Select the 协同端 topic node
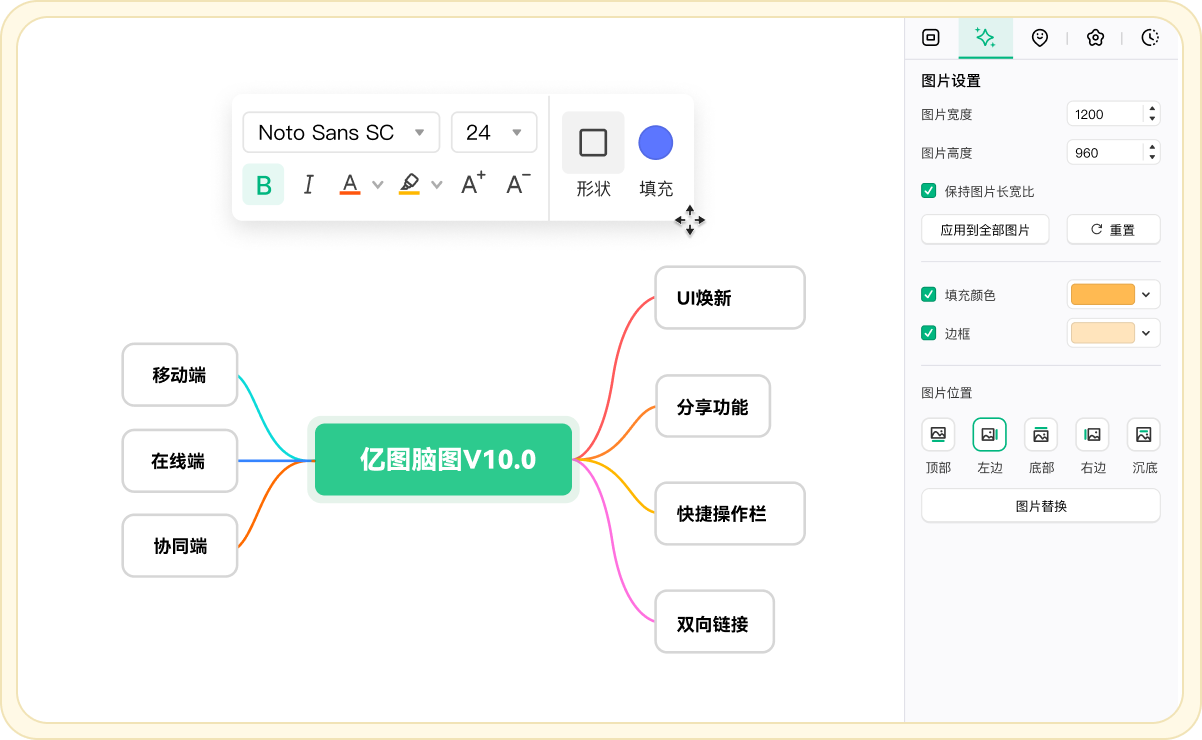The image size is (1202, 740). click(x=180, y=546)
